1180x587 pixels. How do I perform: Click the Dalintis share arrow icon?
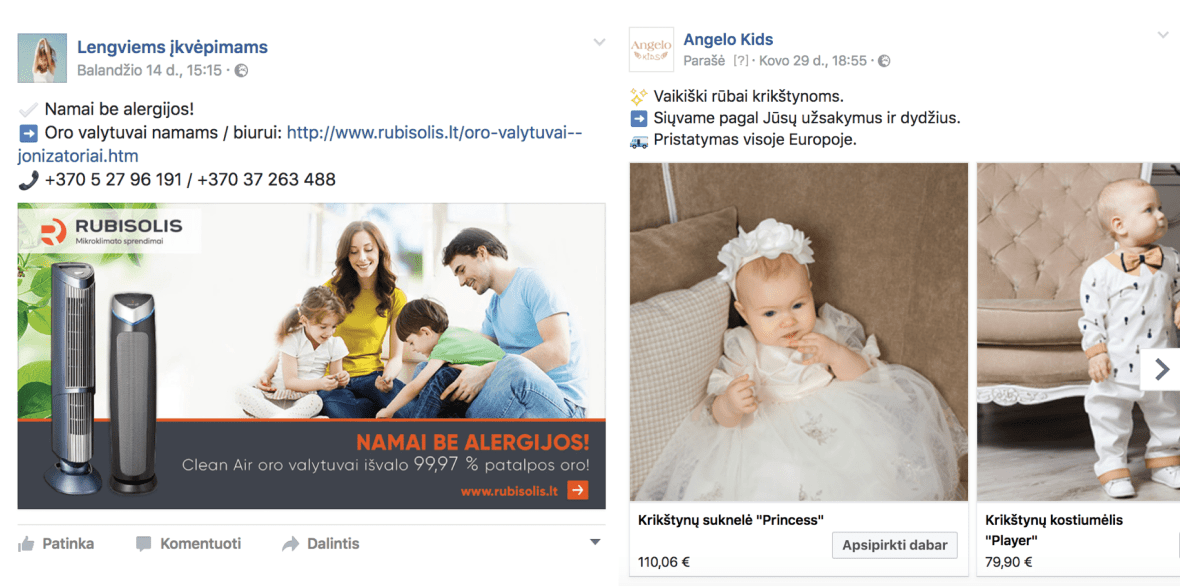click(290, 543)
